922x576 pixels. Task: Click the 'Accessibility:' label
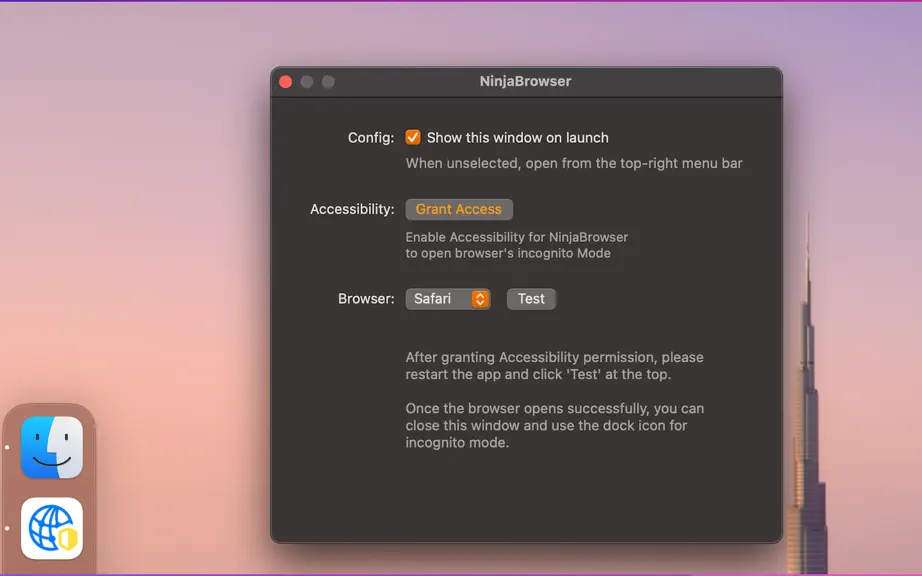352,209
